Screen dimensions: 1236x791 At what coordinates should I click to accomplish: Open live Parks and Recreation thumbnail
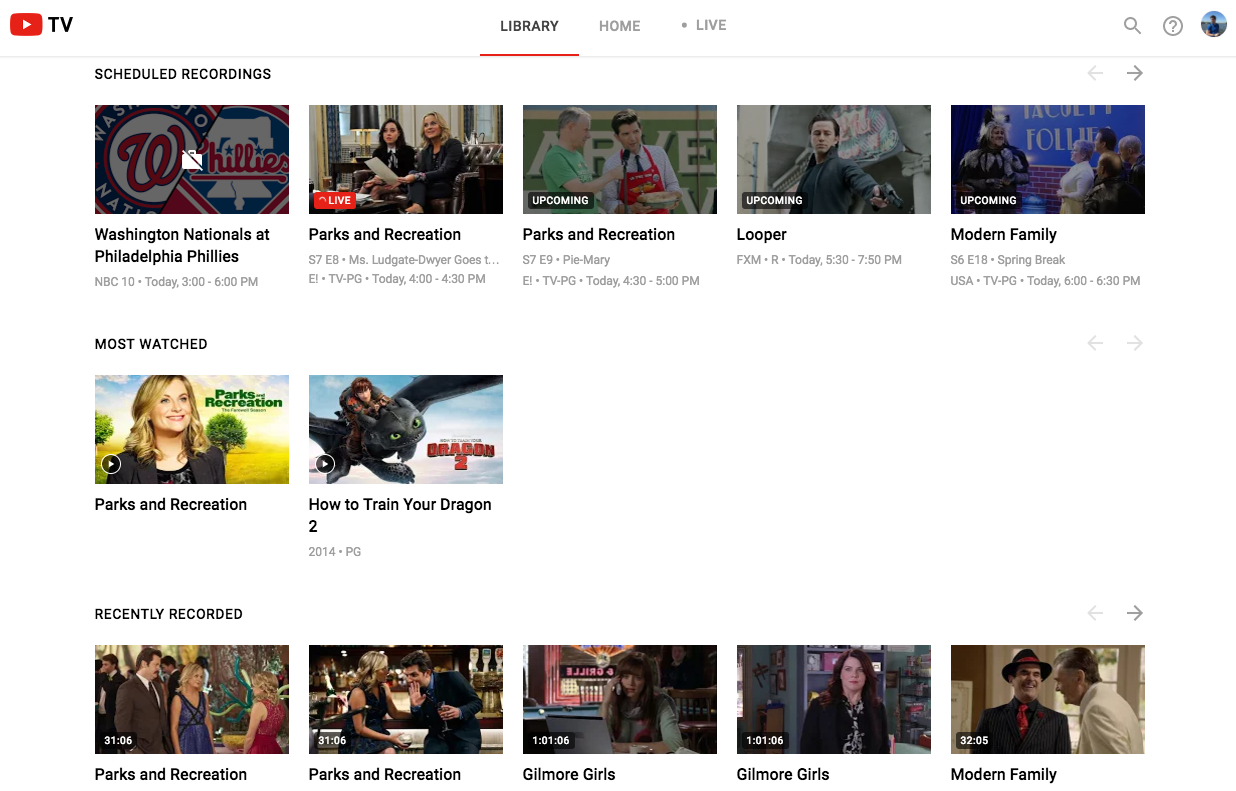coord(406,159)
